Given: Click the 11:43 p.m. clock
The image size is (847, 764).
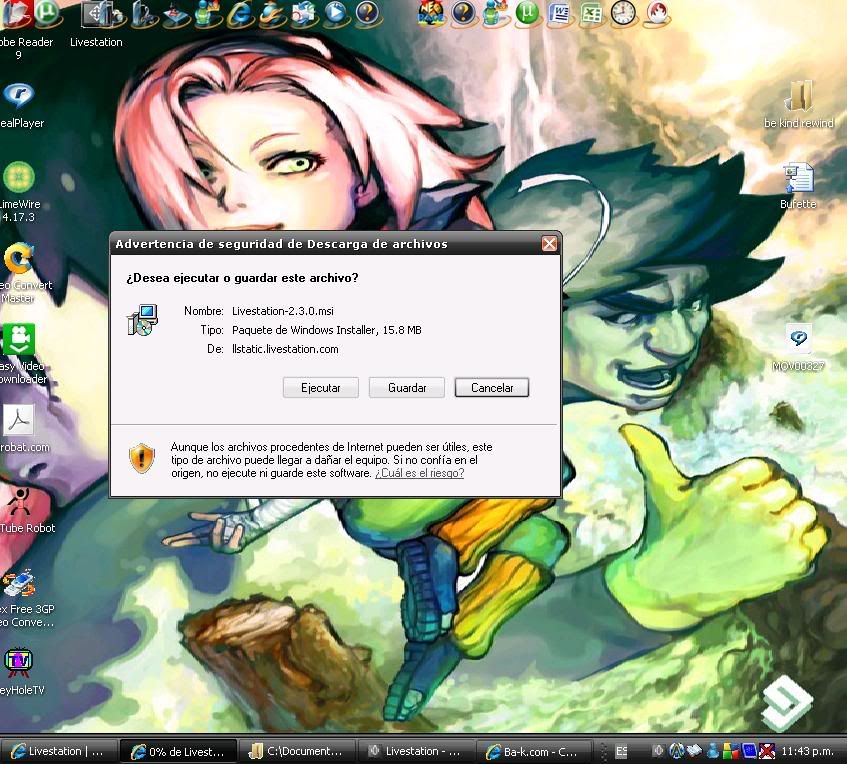Looking at the screenshot, I should [x=807, y=751].
